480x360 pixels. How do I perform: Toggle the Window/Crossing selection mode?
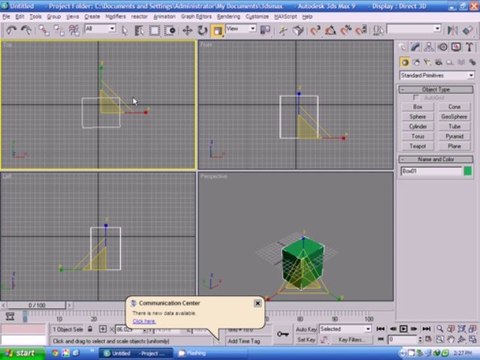click(x=170, y=31)
